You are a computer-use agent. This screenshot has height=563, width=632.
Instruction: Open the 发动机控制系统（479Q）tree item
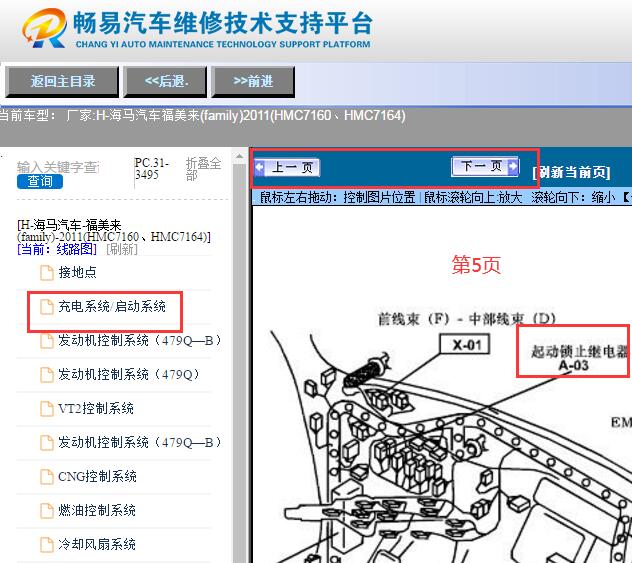[x=129, y=374]
